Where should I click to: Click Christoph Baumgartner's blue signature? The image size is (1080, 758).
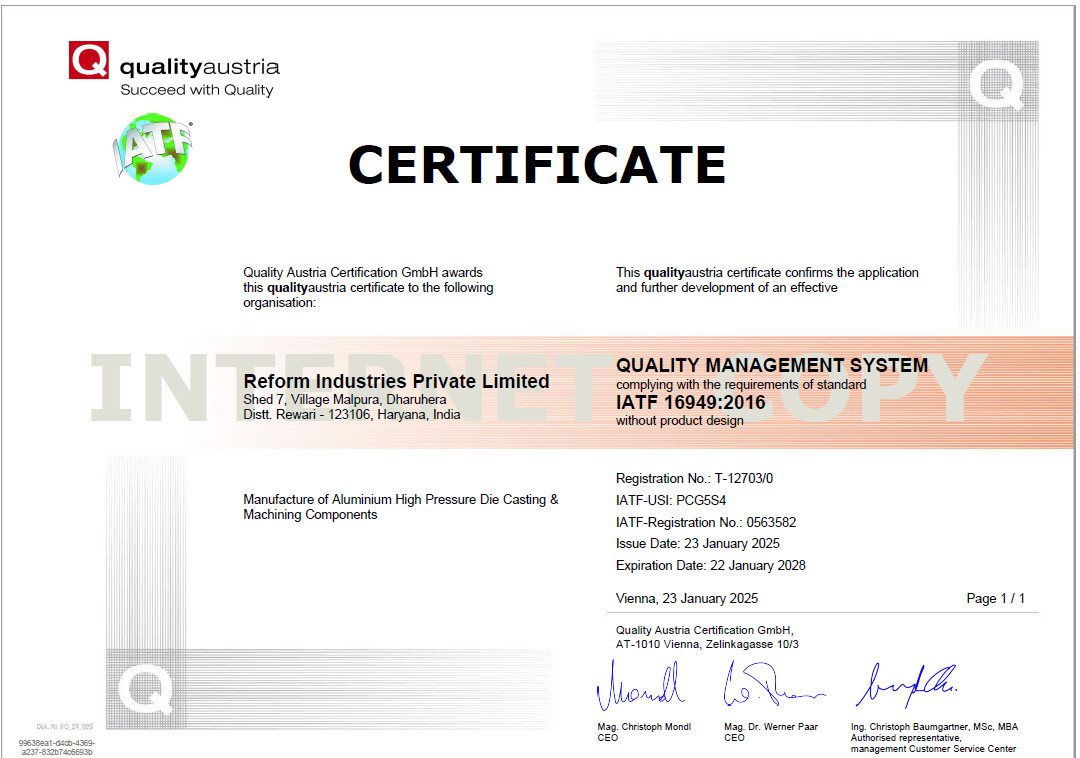(x=906, y=685)
